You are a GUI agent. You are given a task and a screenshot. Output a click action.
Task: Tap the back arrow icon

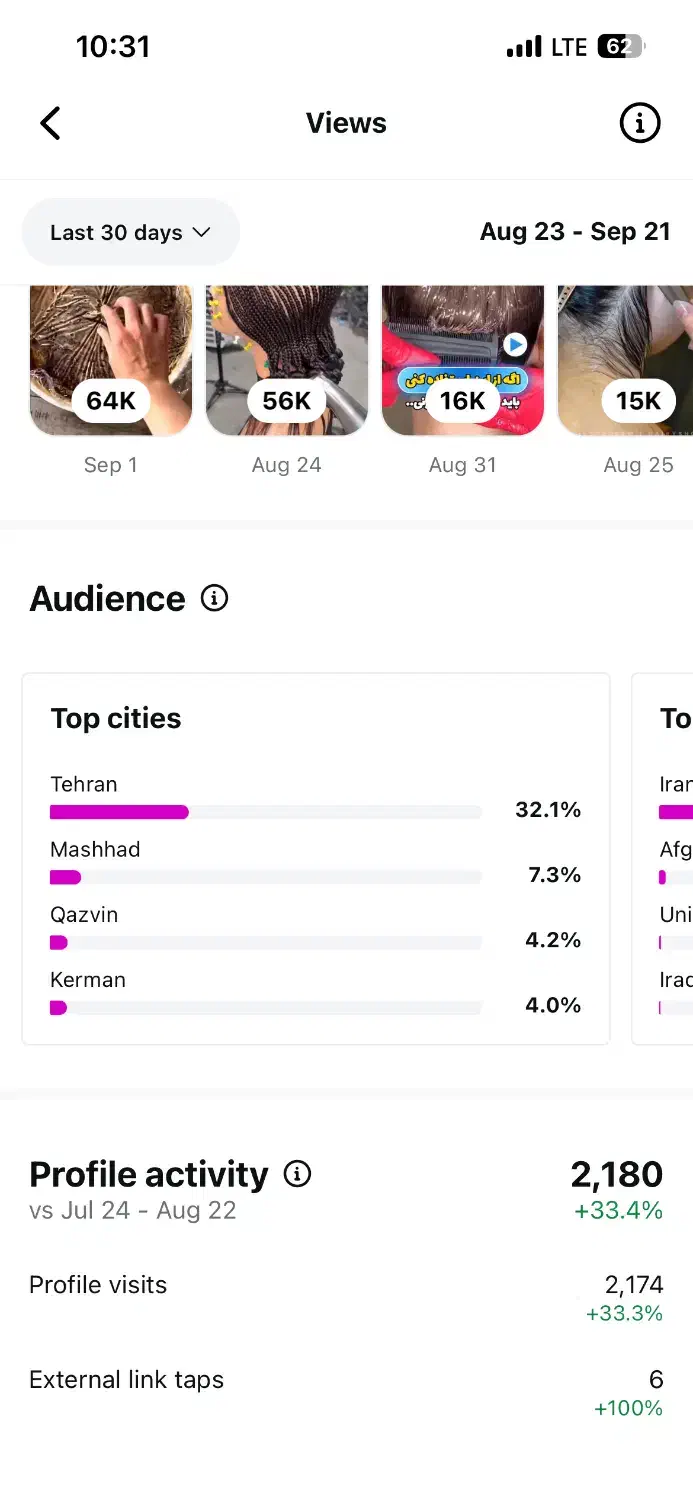(x=50, y=123)
